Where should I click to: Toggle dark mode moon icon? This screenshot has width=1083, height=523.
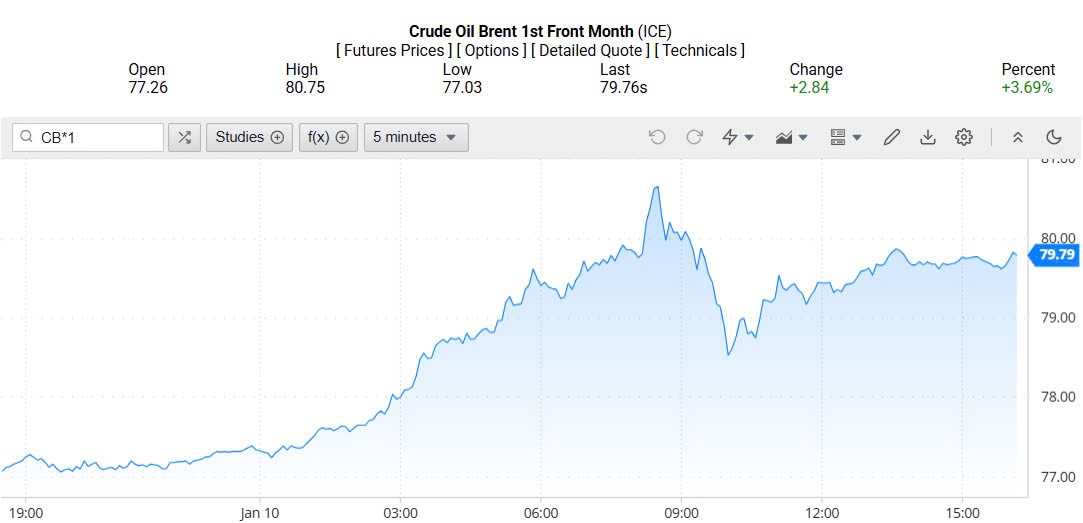(x=1053, y=137)
